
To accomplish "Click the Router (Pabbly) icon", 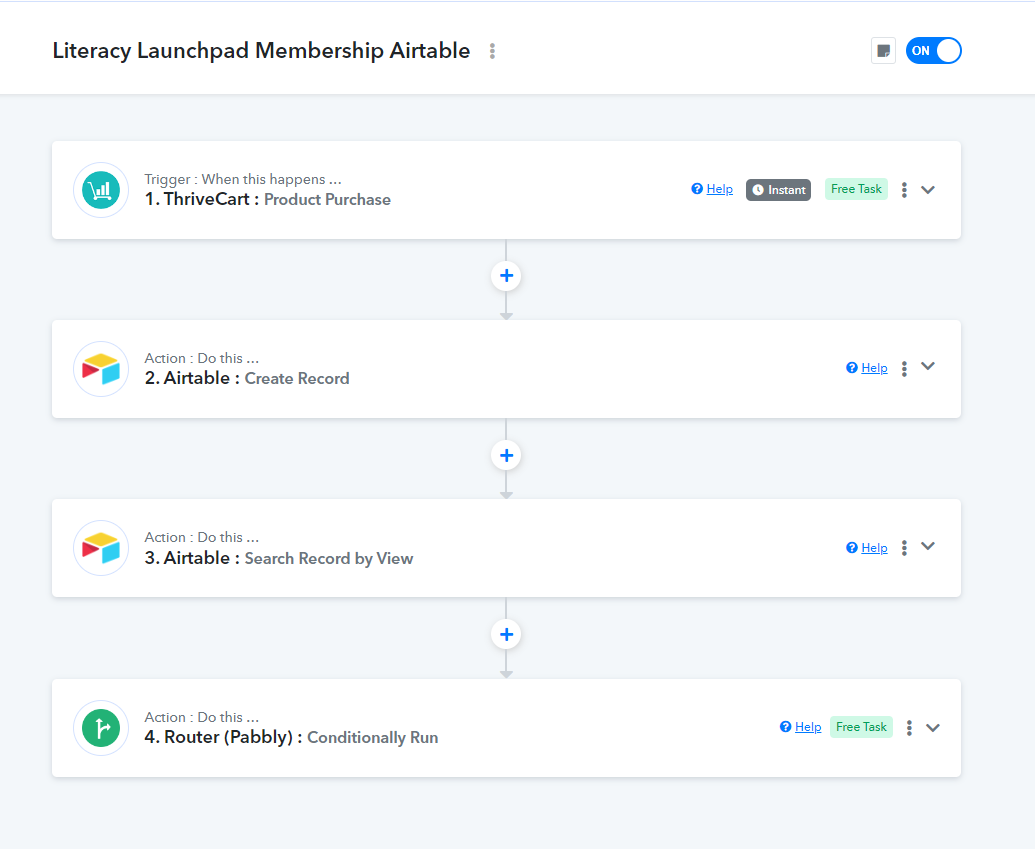I will pos(101,728).
